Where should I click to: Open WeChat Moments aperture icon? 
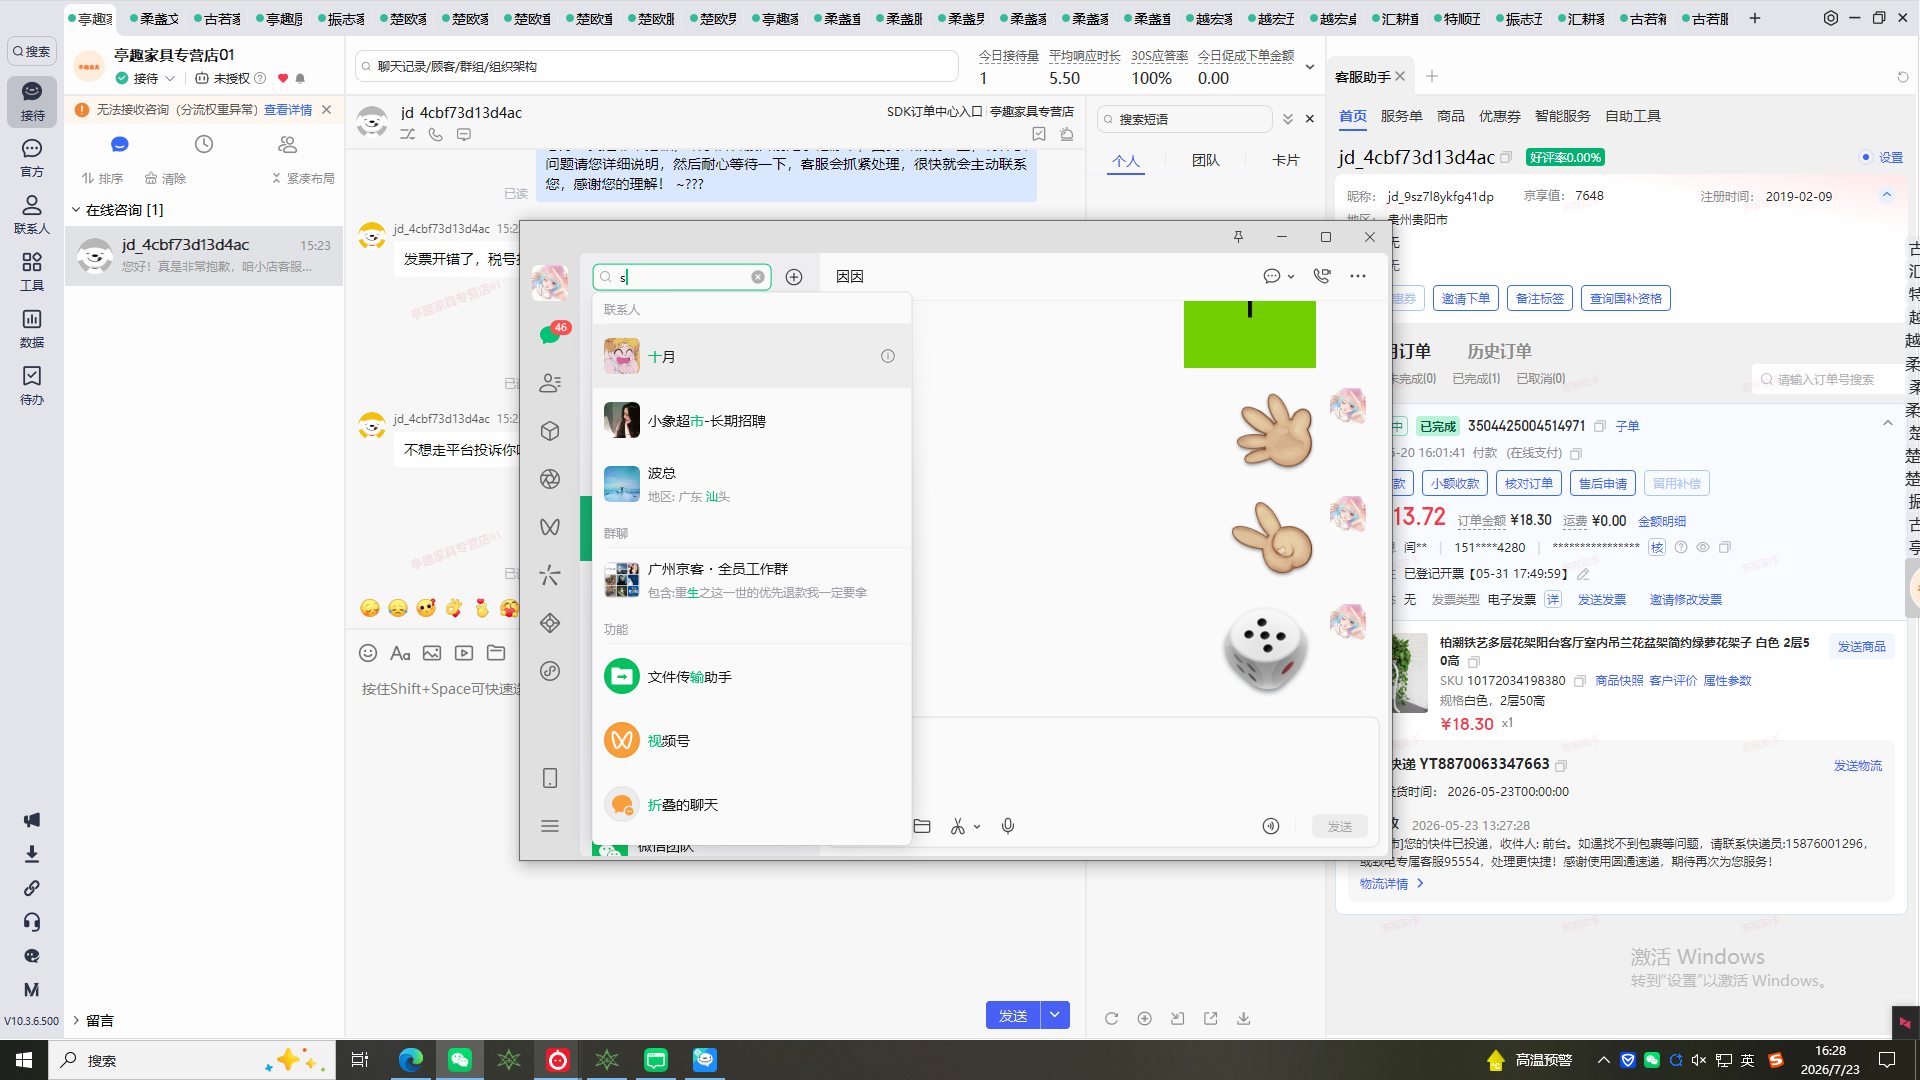(x=550, y=479)
